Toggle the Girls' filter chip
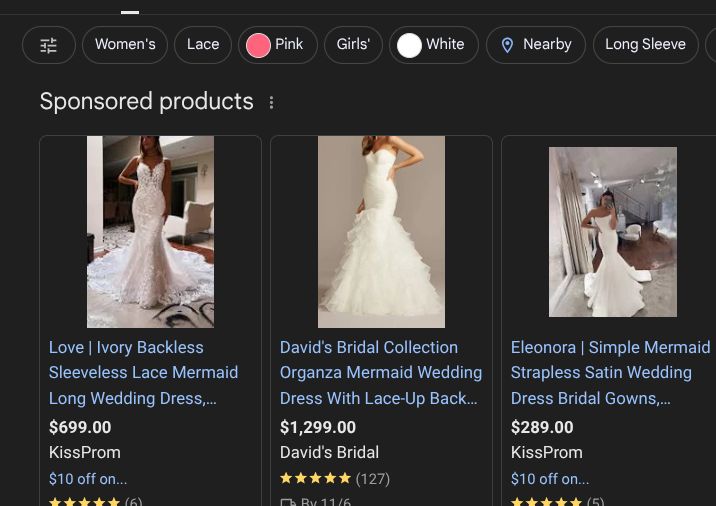This screenshot has height=506, width=716. [353, 45]
